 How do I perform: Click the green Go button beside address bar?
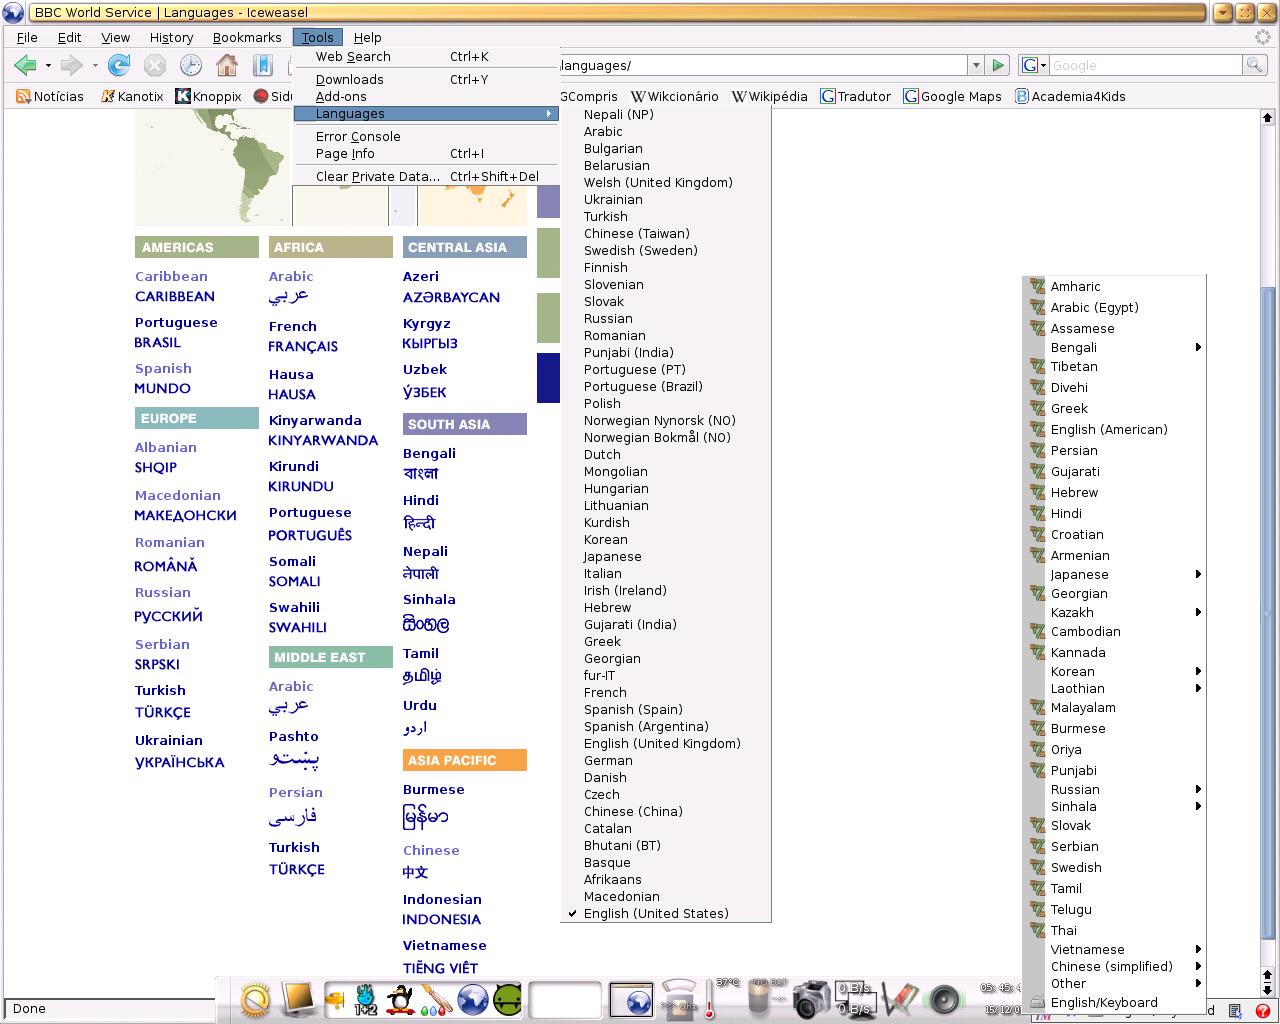997,65
